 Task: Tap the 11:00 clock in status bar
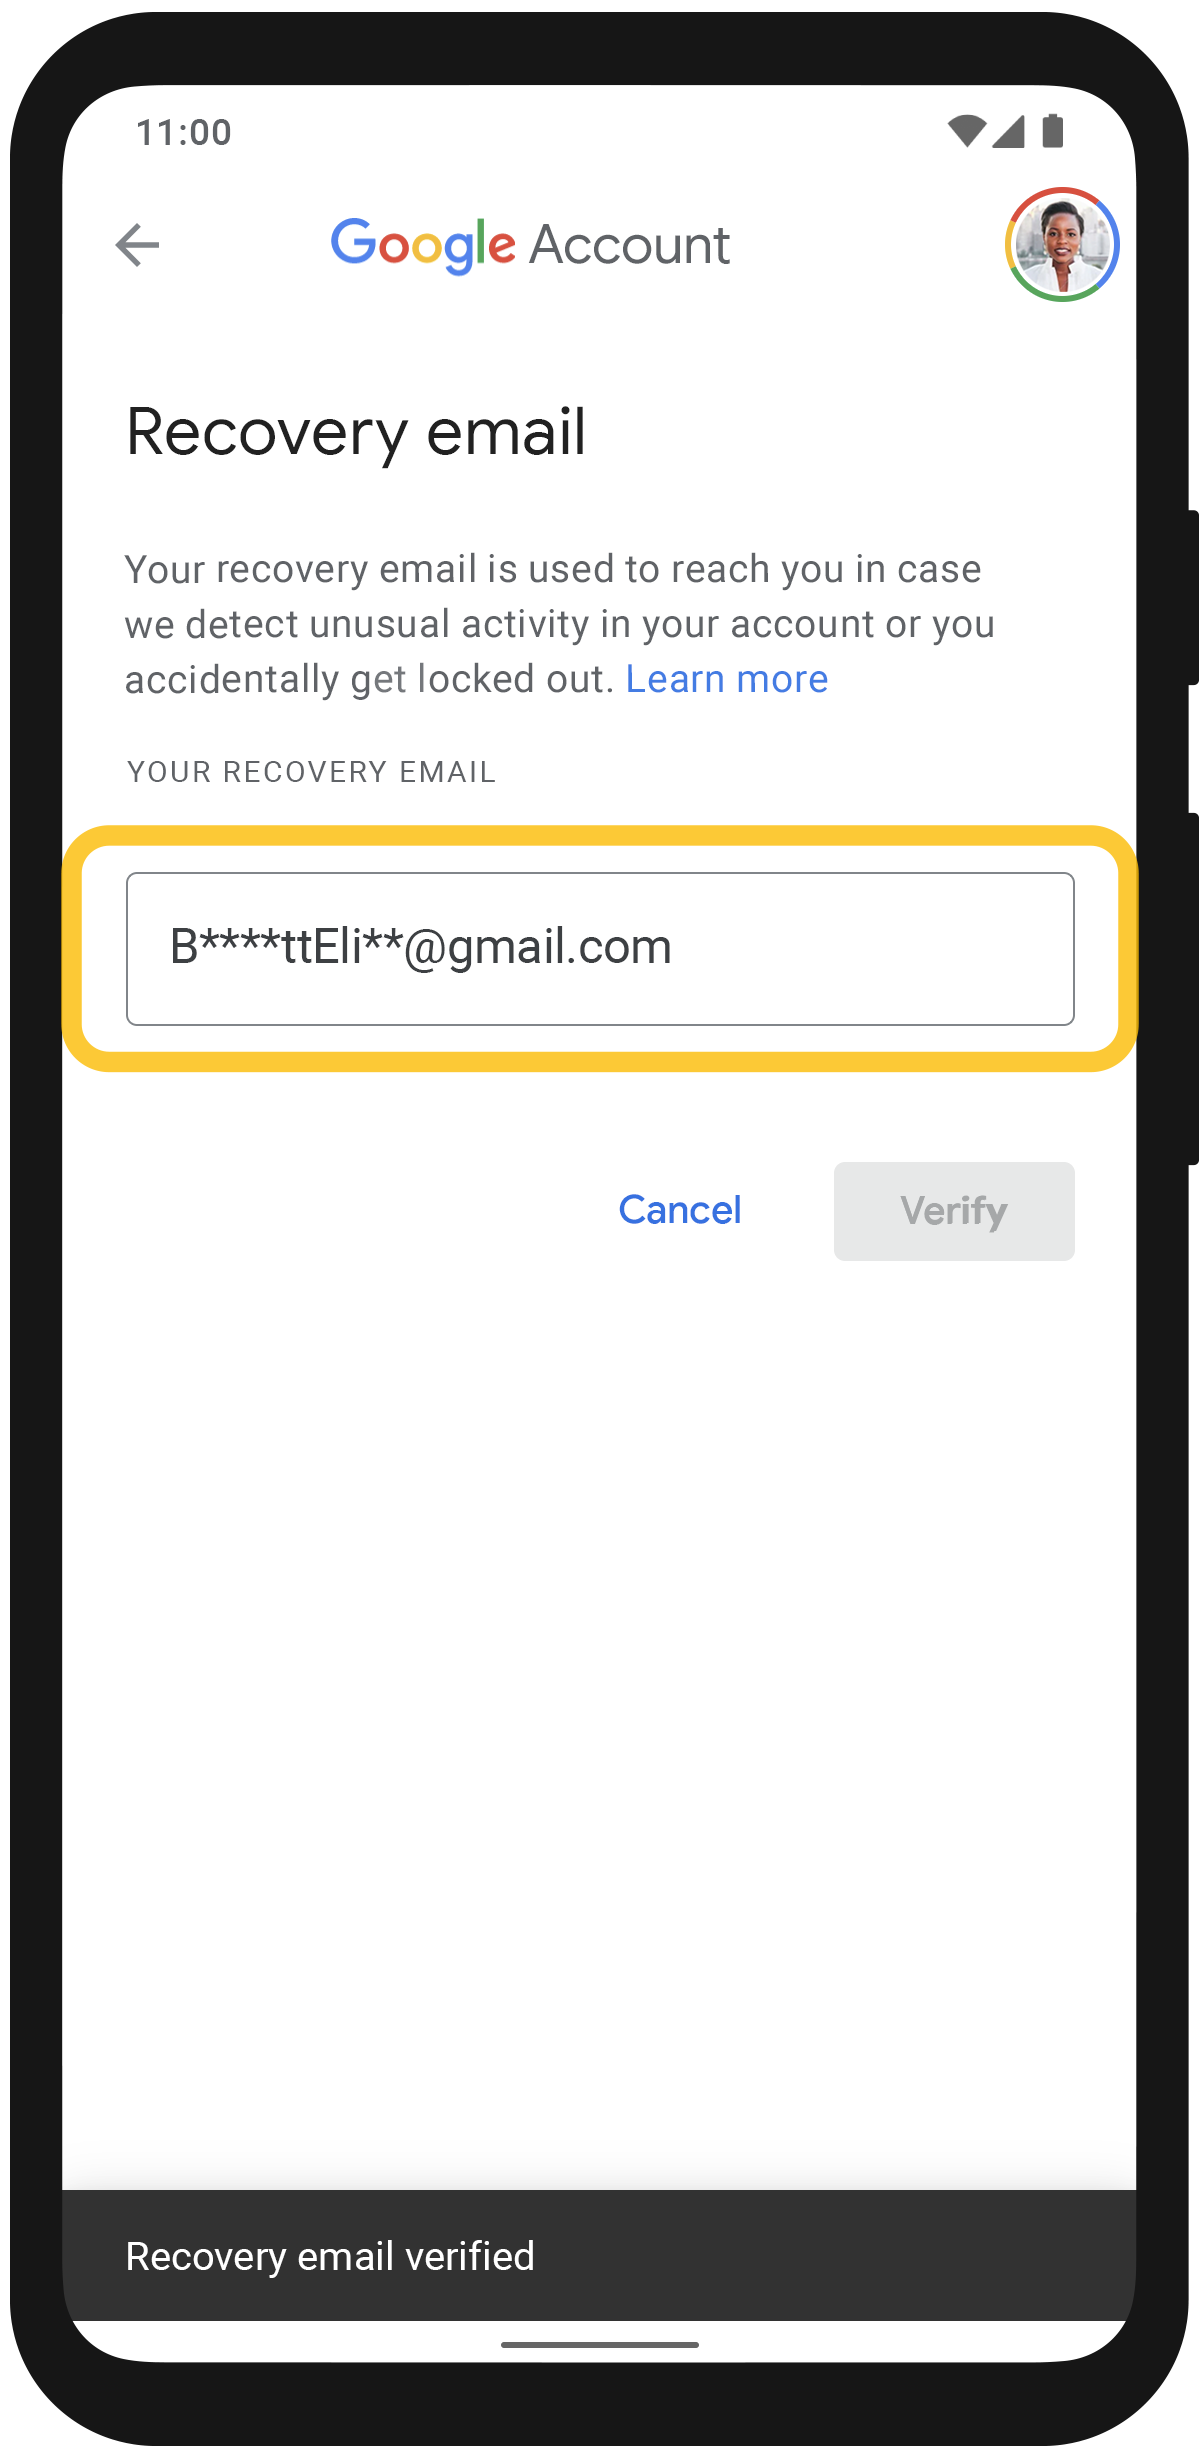coord(184,132)
